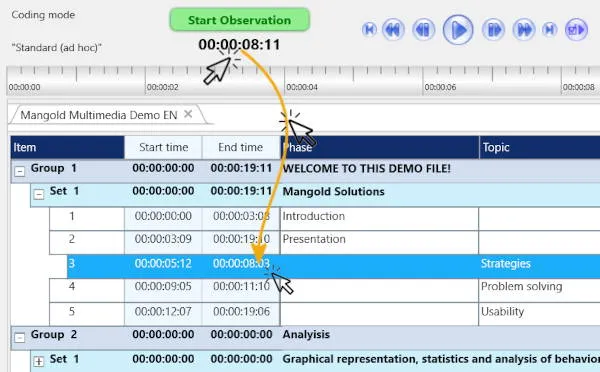Jump to the video end
Image resolution: width=600 pixels, height=372 pixels.
pos(549,29)
